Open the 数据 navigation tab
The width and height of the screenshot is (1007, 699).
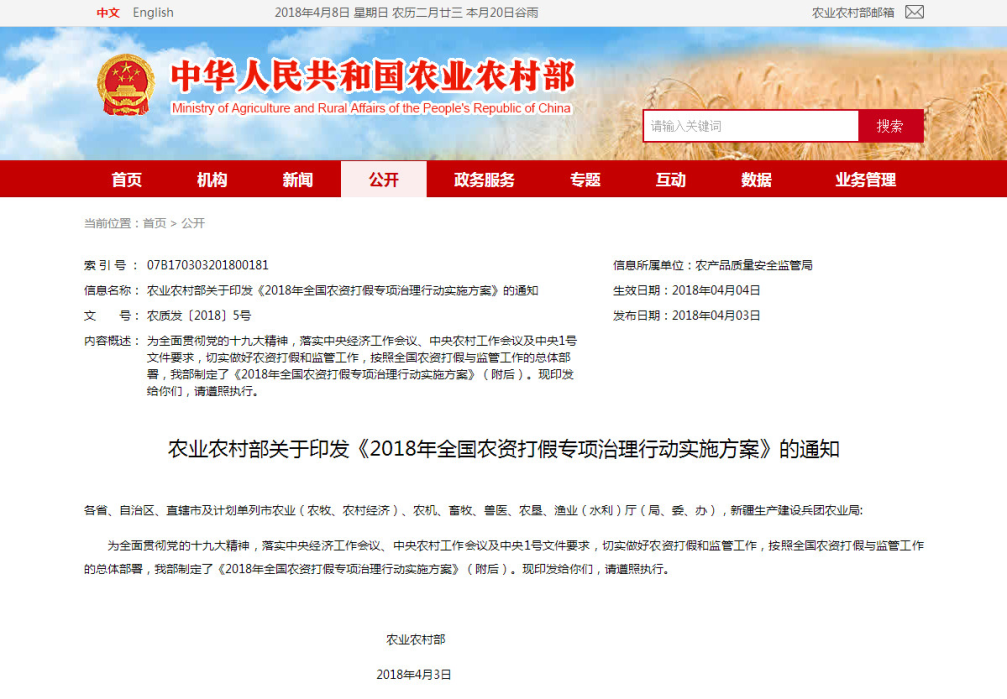click(x=756, y=179)
